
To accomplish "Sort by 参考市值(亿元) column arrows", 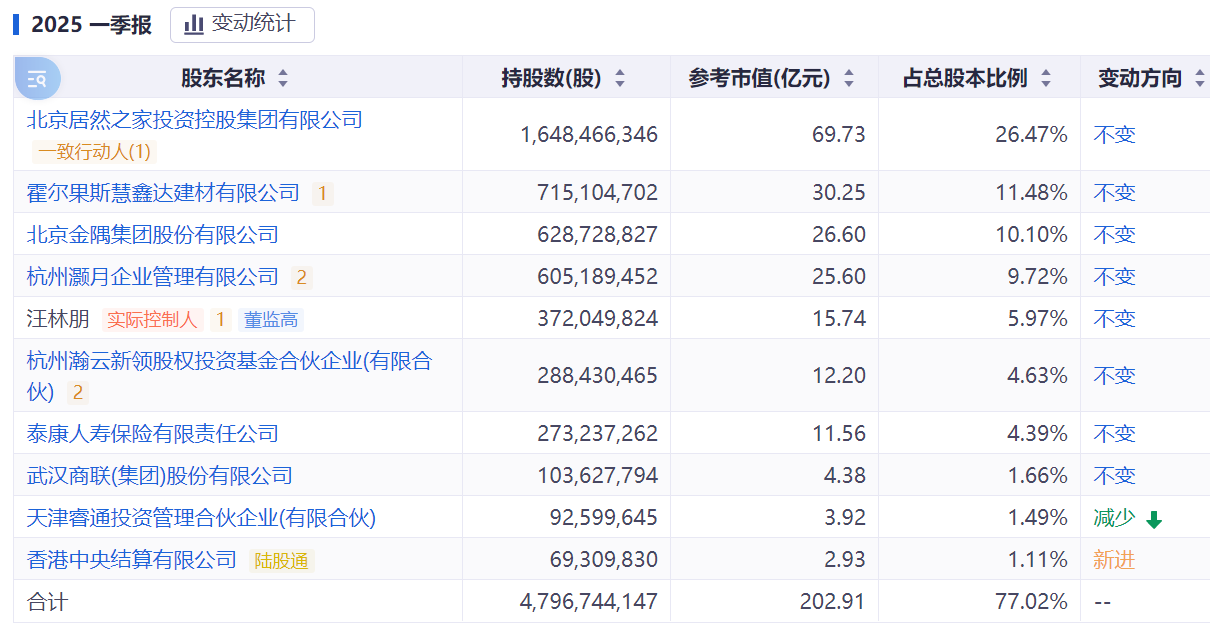I will [849, 78].
